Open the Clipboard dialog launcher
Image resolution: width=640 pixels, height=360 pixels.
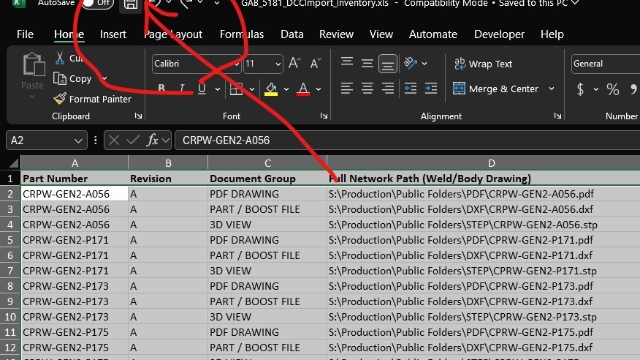click(138, 116)
